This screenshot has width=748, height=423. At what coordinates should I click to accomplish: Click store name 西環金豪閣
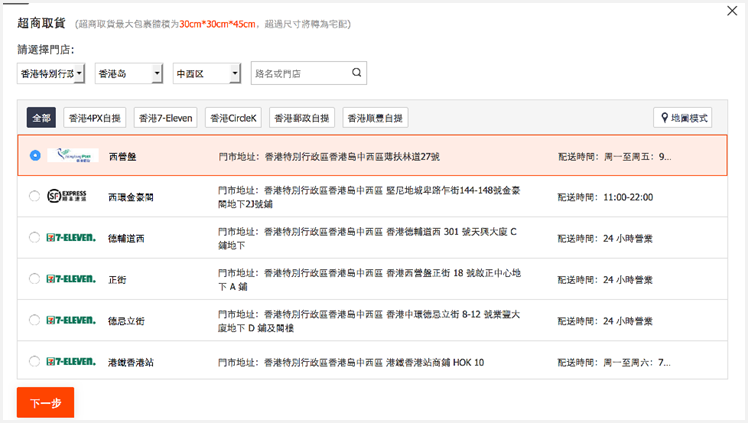click(131, 197)
